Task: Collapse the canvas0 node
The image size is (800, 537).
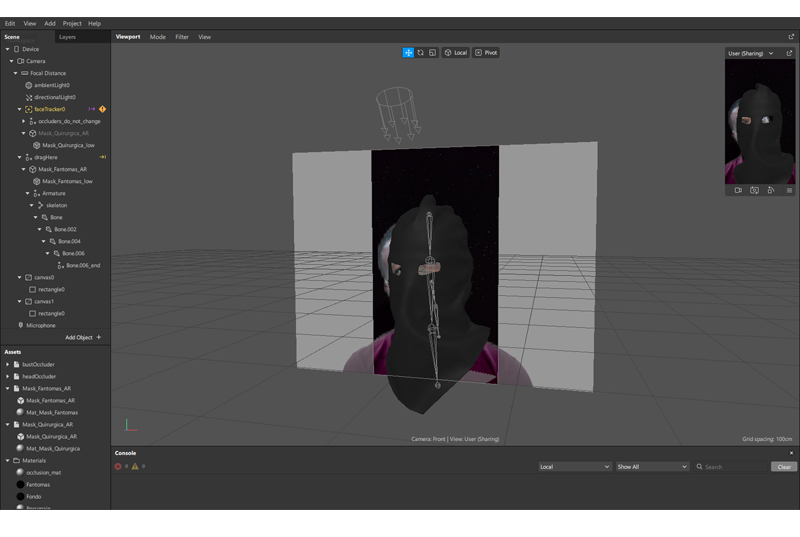Action: pos(20,277)
